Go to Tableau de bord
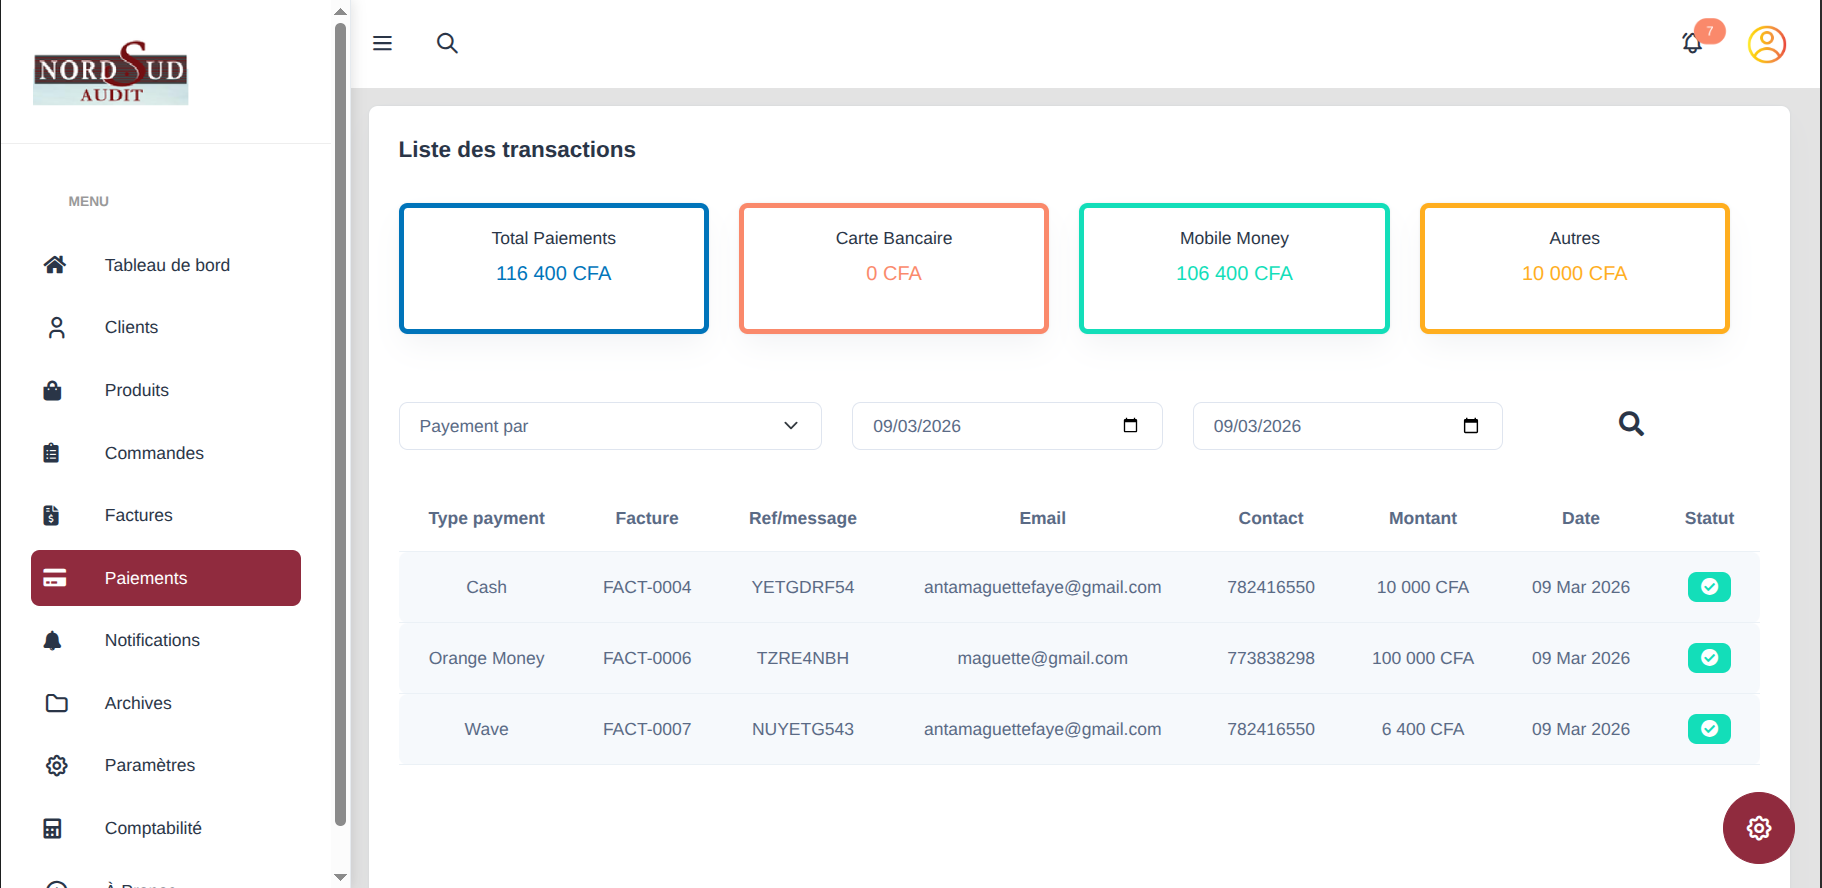Screen dimensions: 1822x888 click(166, 265)
